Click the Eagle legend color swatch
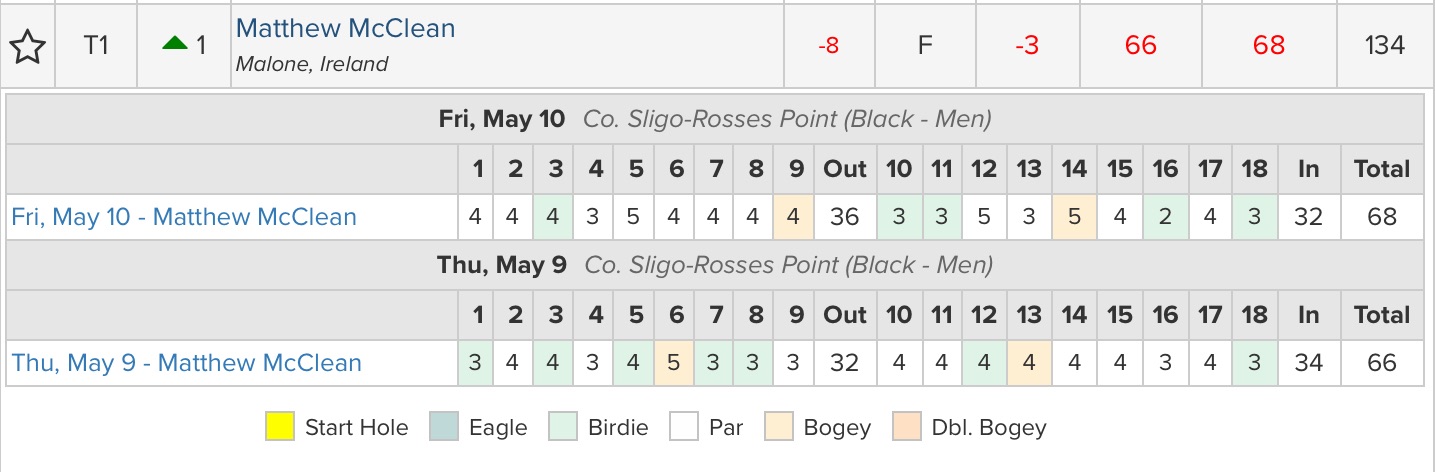 [x=444, y=428]
